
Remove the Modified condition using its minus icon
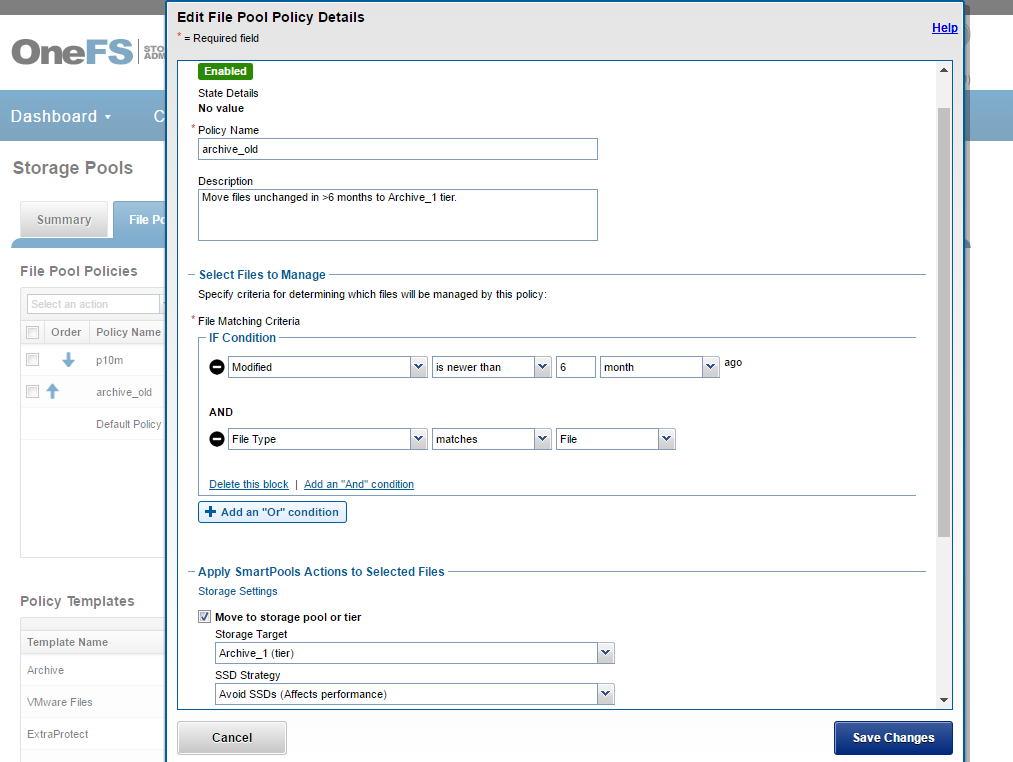(x=217, y=367)
